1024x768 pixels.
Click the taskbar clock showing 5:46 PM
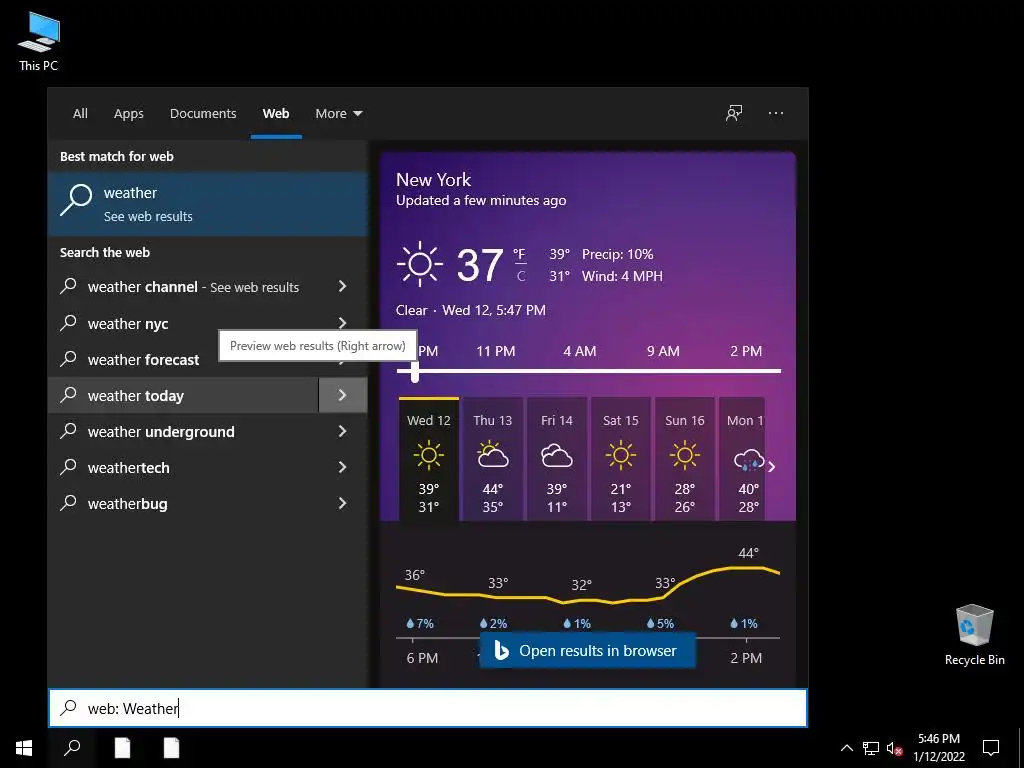click(x=938, y=748)
